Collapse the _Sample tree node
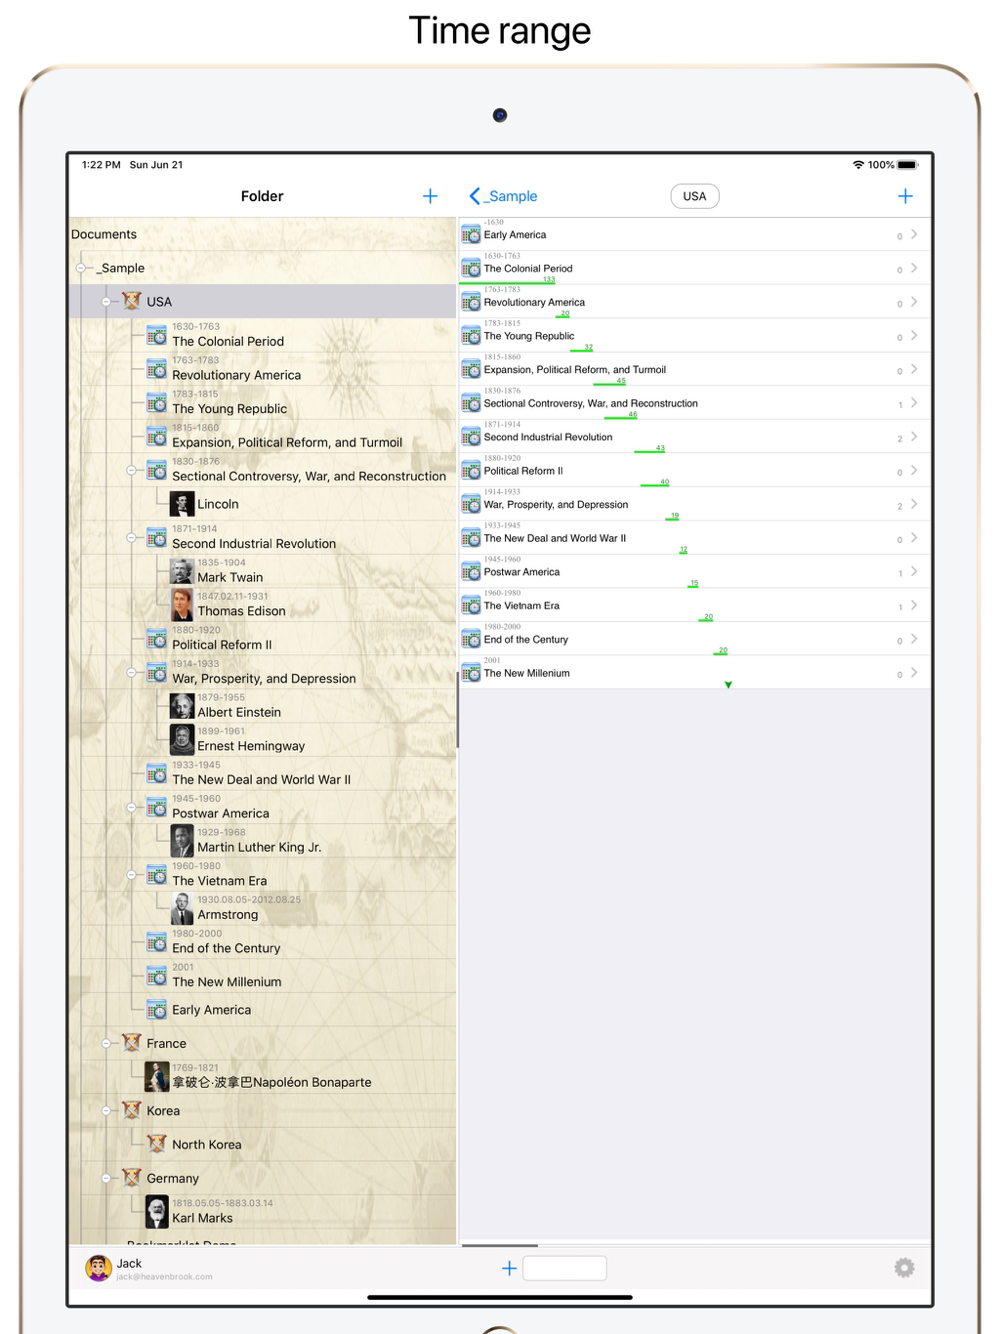This screenshot has width=1000, height=1334. click(81, 268)
